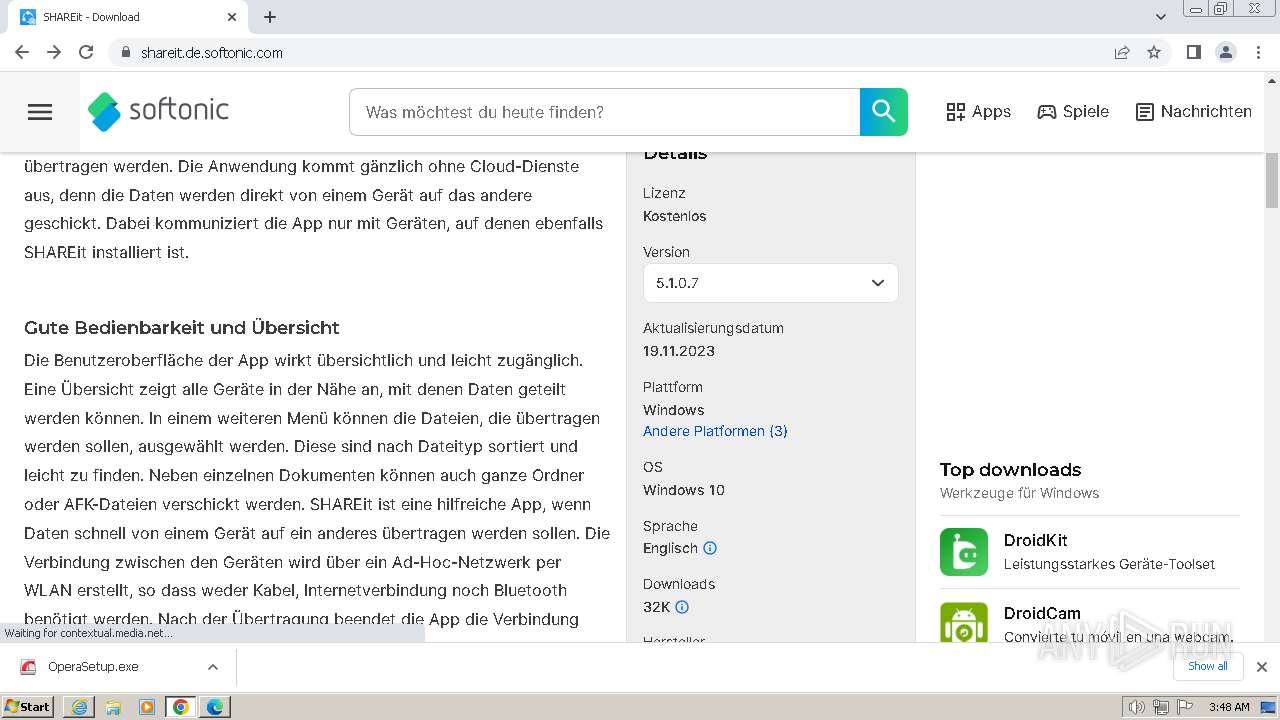
Task: Bookmark this page with the star icon
Action: click(1154, 52)
